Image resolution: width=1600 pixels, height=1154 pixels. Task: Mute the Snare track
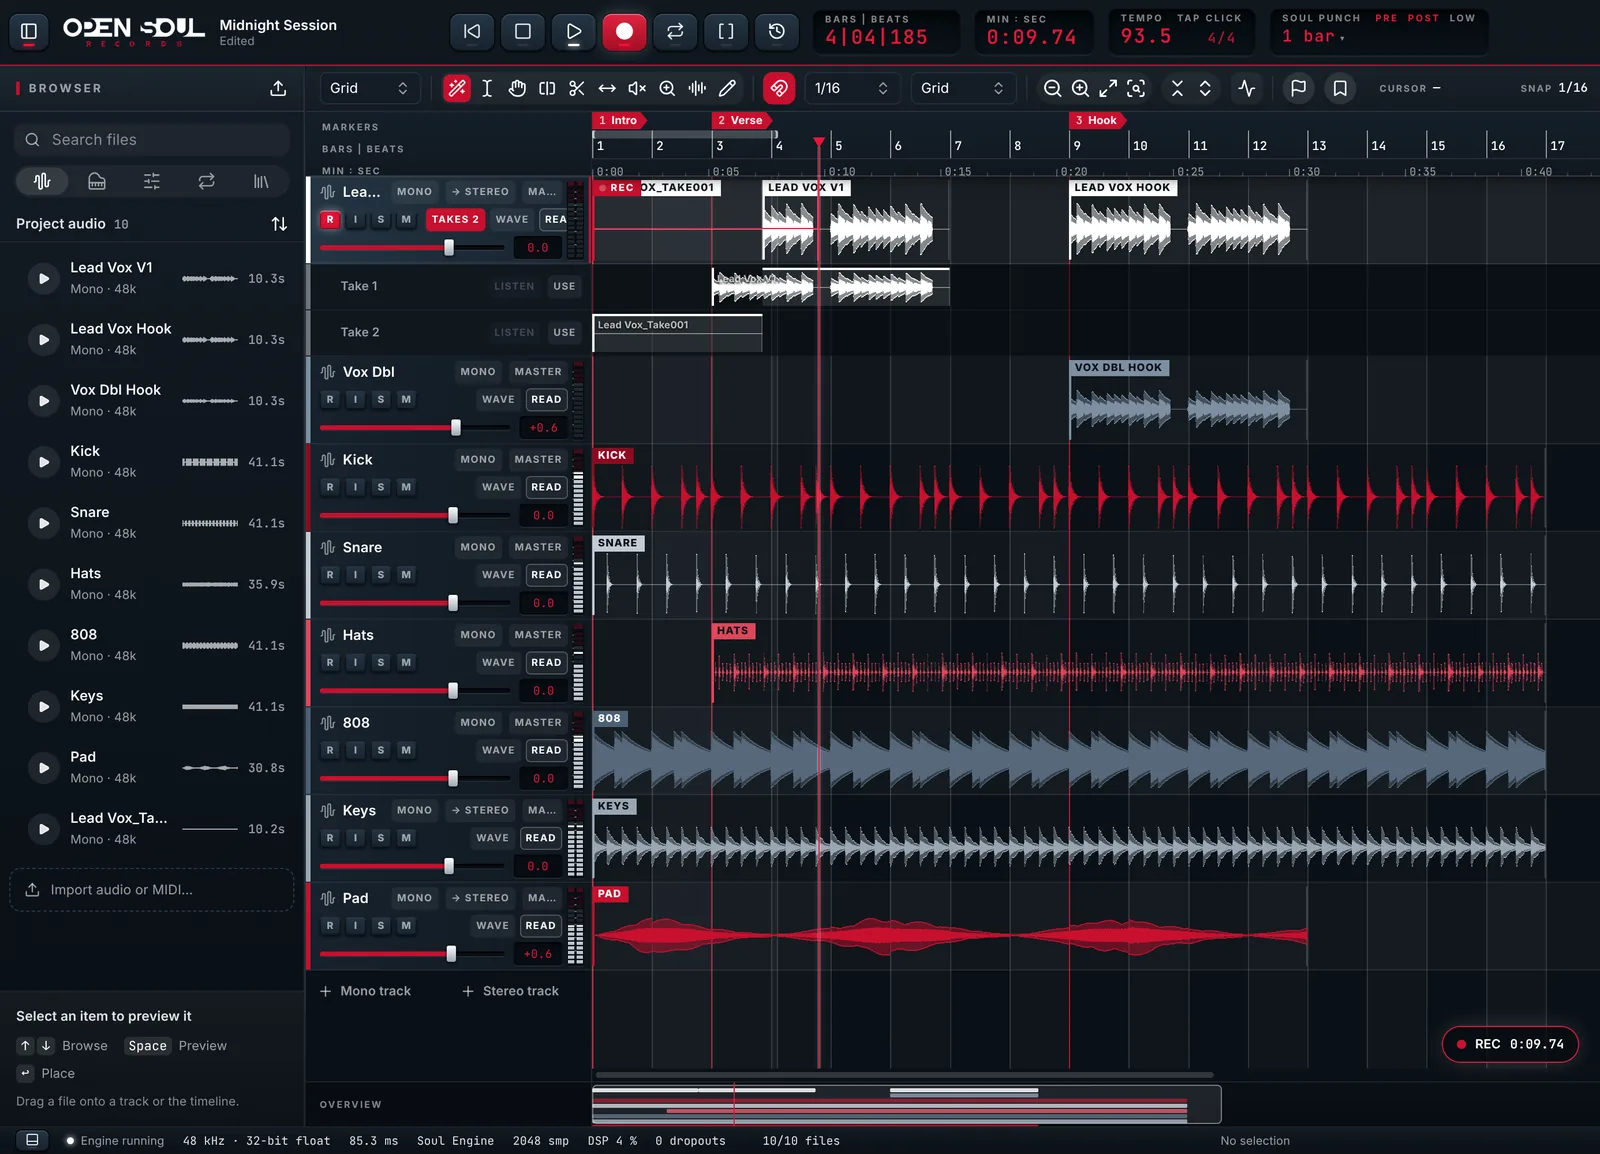pyautogui.click(x=406, y=575)
